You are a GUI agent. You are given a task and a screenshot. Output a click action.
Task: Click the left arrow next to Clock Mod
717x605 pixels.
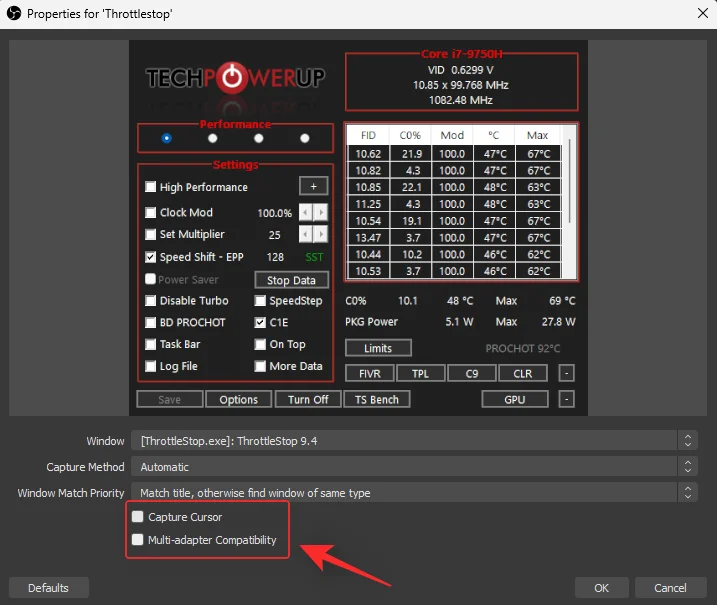(306, 212)
